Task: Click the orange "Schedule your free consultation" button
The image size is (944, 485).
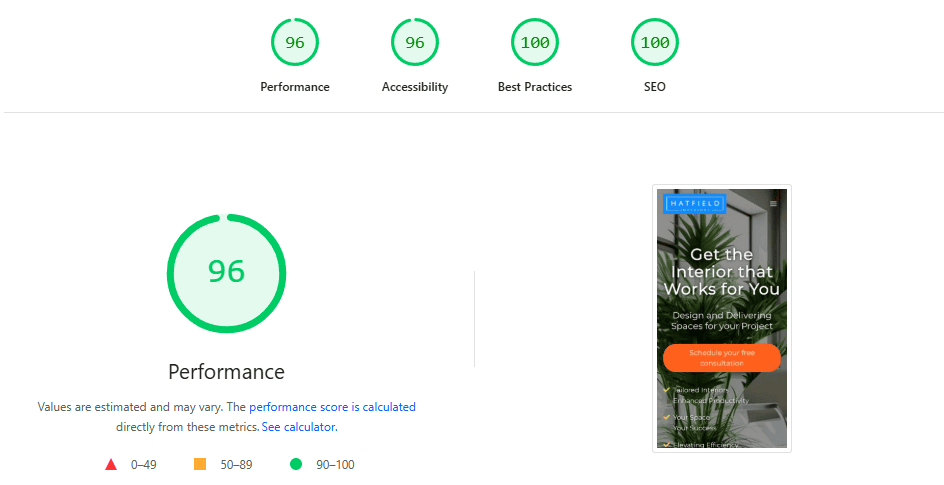Action: [x=721, y=358]
